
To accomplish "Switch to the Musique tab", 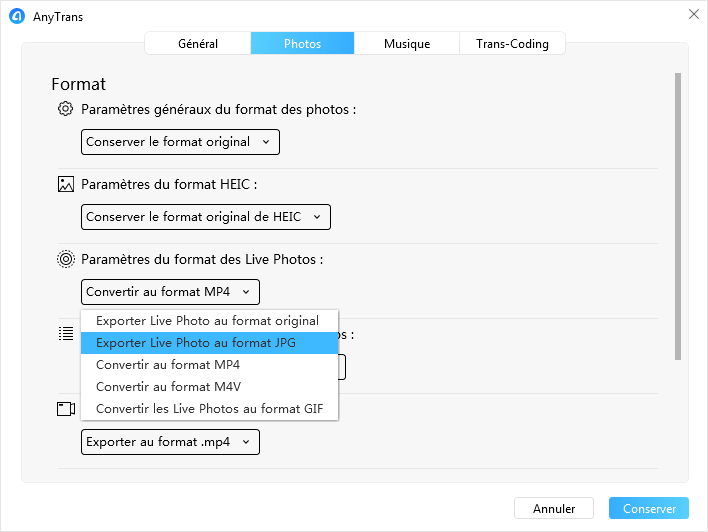I will click(407, 43).
